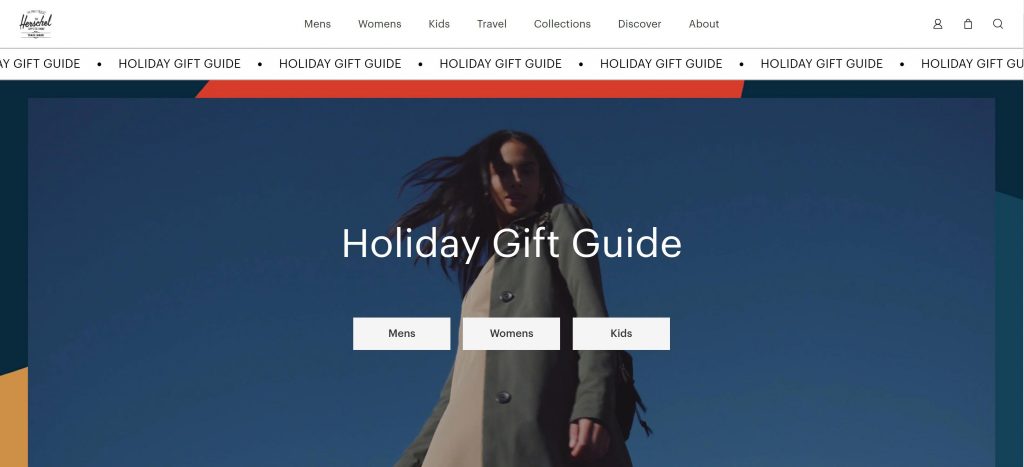Click the orange shape at lower left
The image size is (1024, 467).
[x=14, y=418]
